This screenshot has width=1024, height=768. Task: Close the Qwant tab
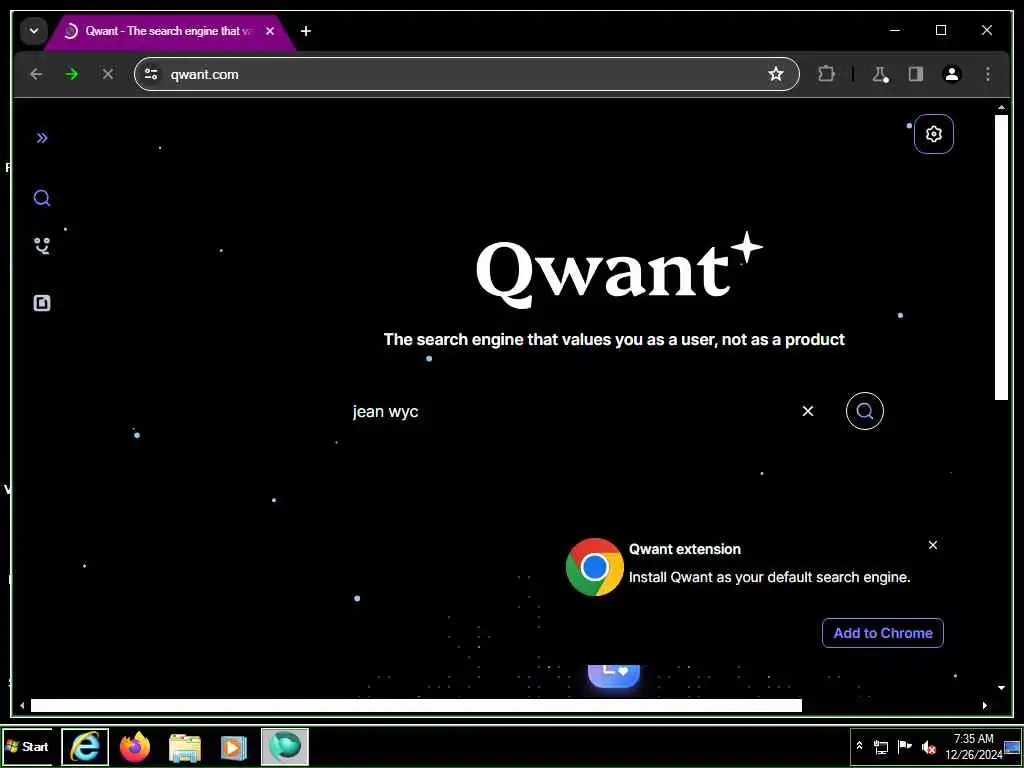tap(270, 31)
